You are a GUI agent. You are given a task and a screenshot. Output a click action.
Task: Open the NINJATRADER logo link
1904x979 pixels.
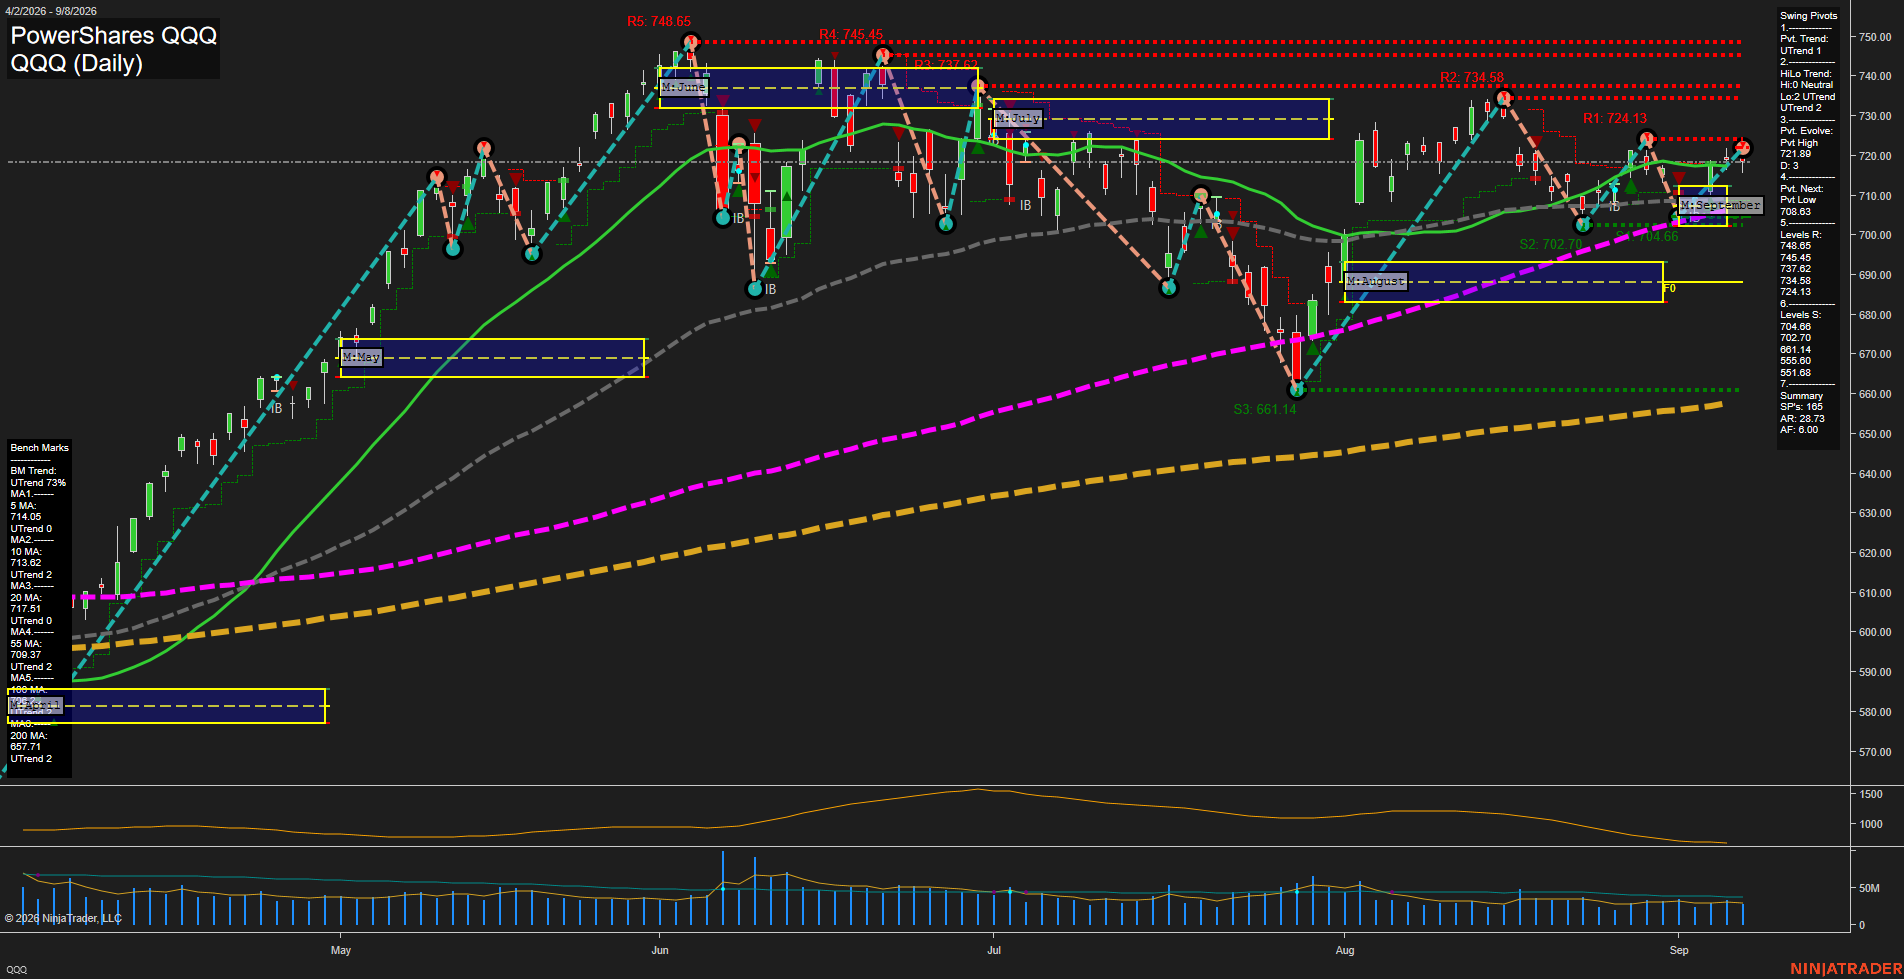(1846, 968)
